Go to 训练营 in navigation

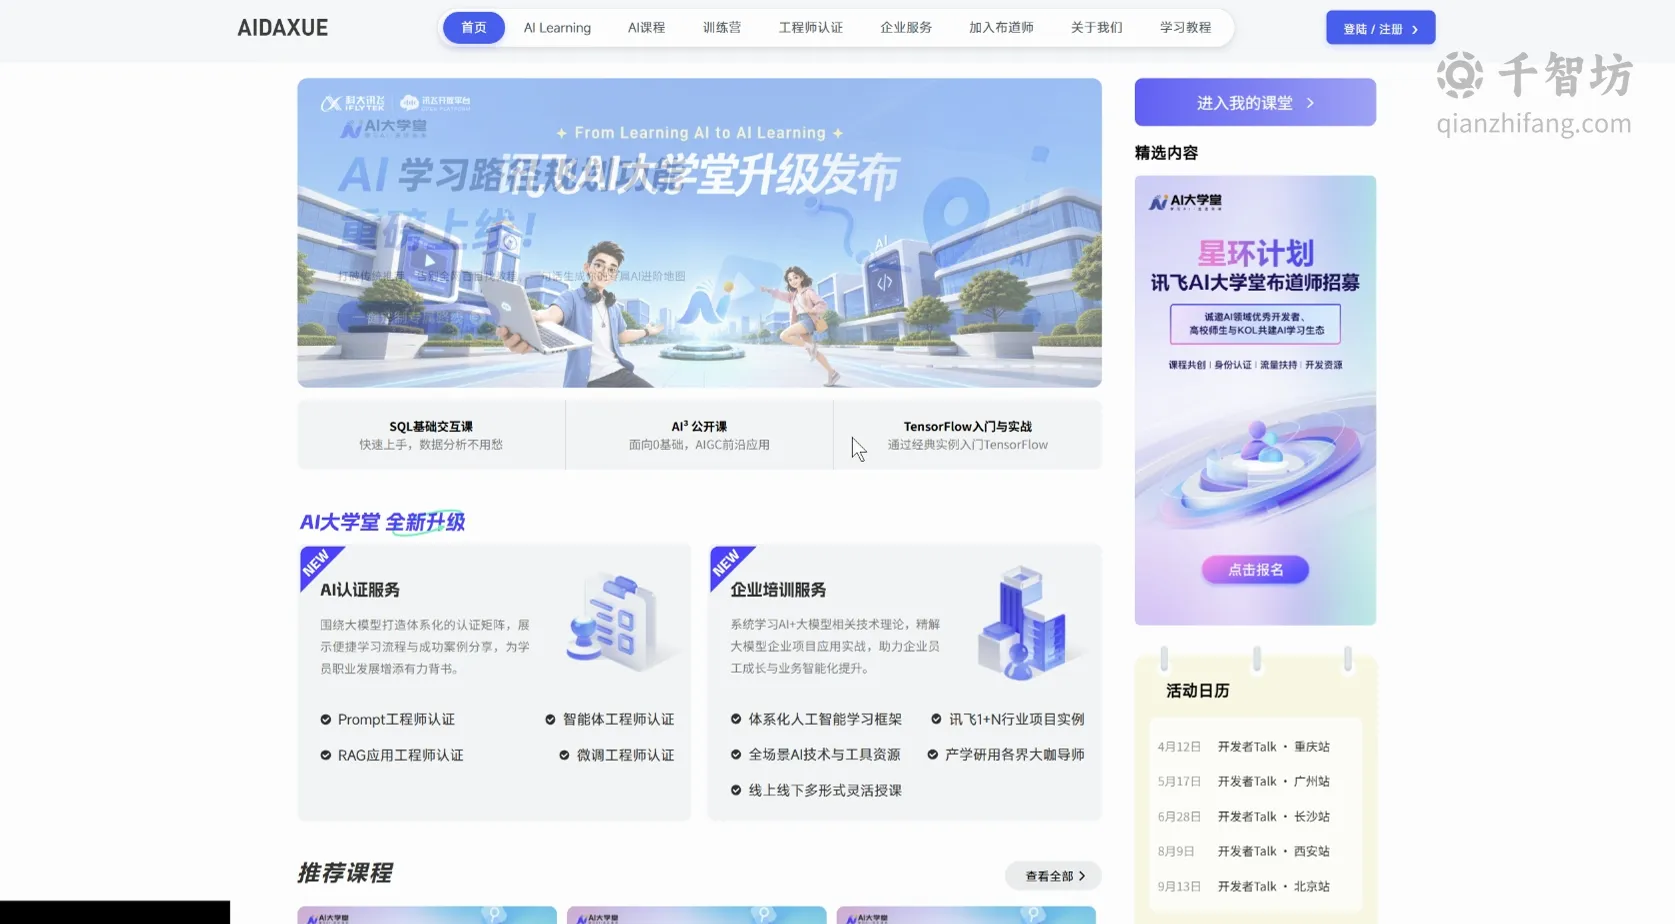(722, 28)
